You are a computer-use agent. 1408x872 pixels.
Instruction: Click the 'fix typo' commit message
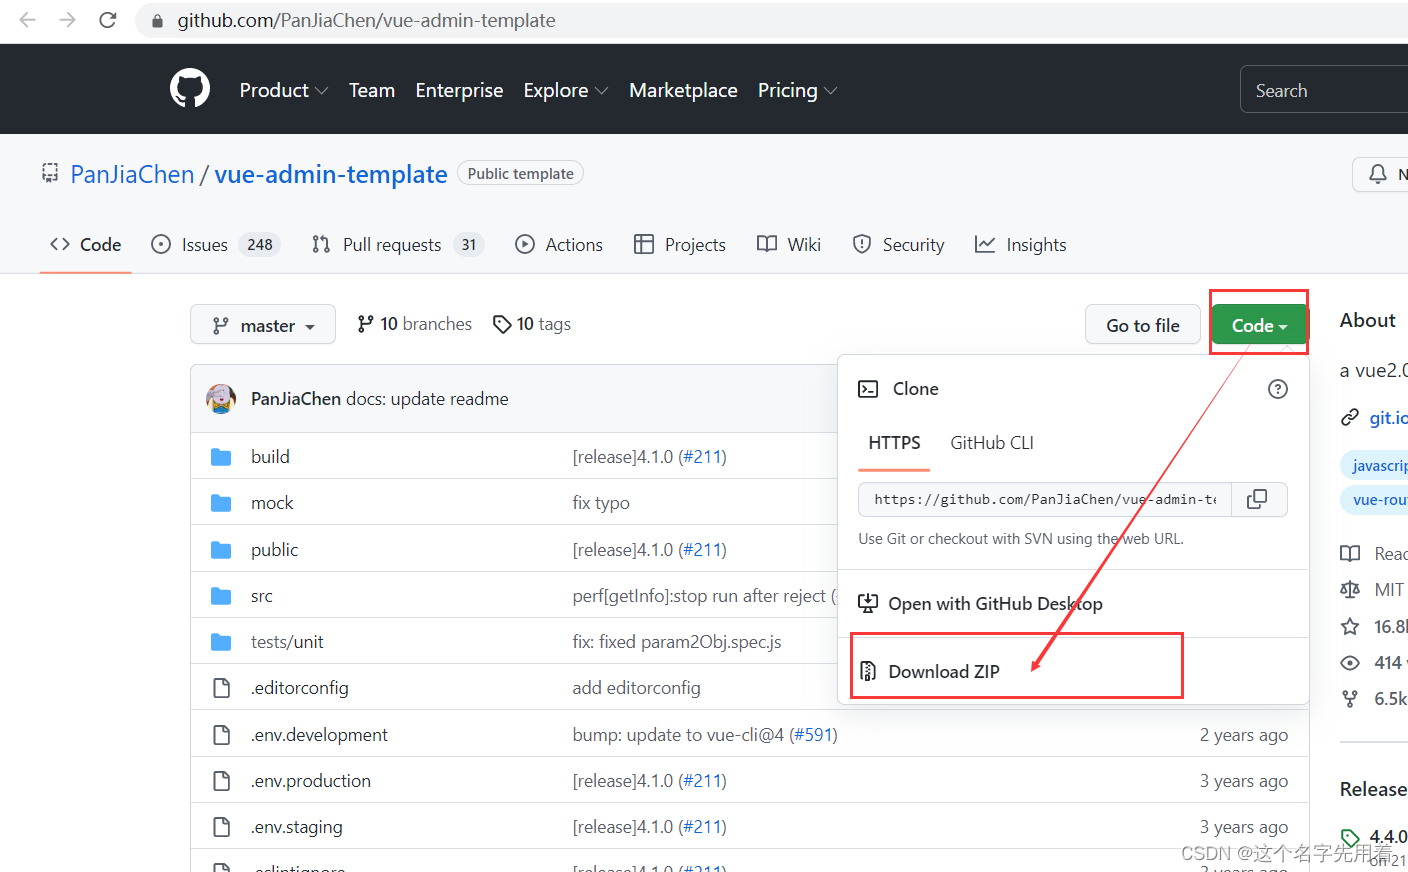[601, 503]
